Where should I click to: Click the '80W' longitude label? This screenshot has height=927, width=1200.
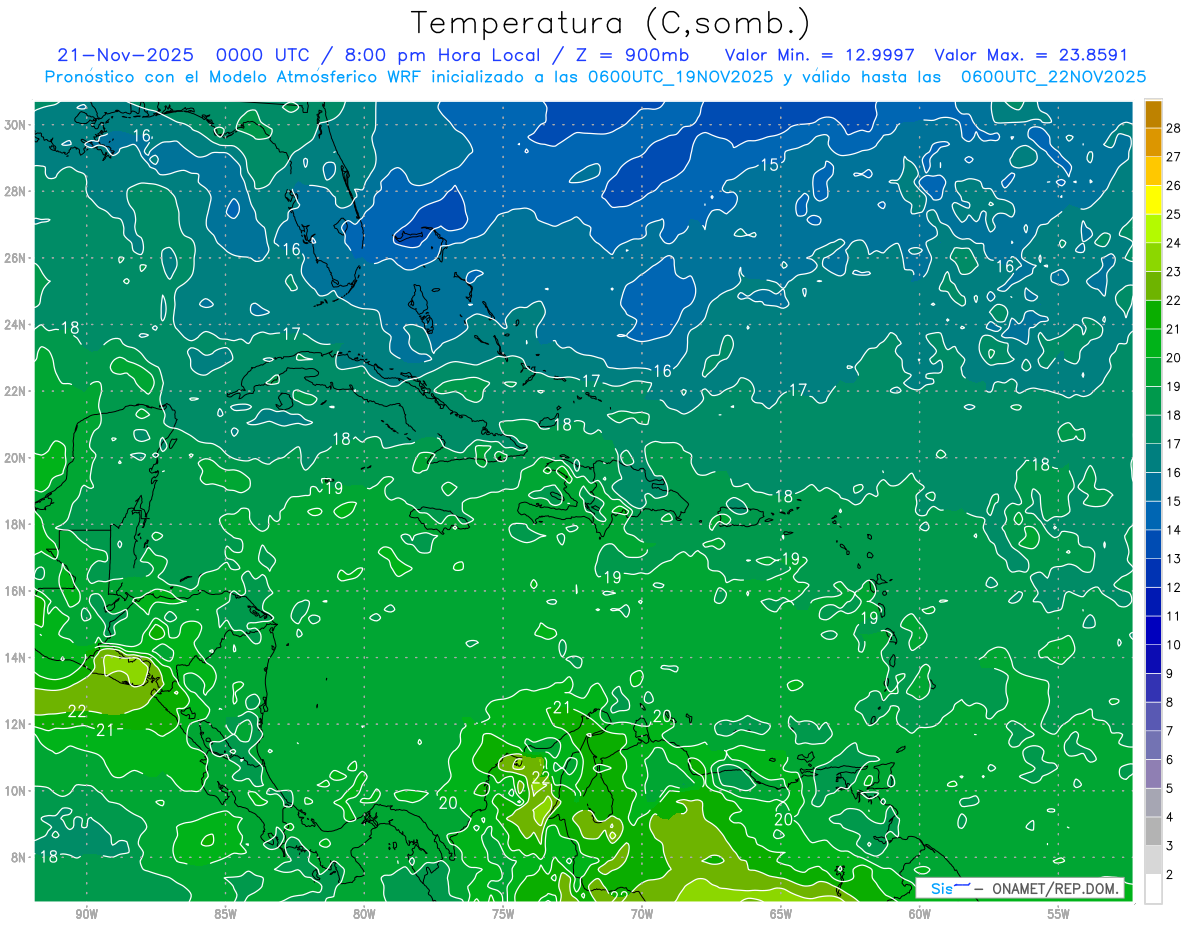(364, 914)
